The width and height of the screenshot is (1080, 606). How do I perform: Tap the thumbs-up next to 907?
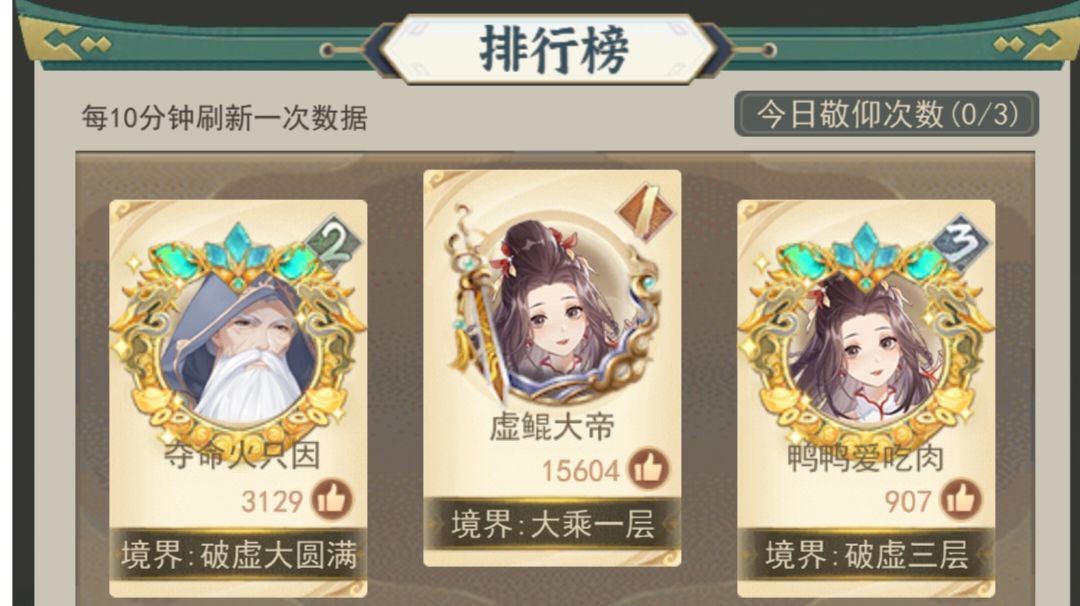pos(961,499)
